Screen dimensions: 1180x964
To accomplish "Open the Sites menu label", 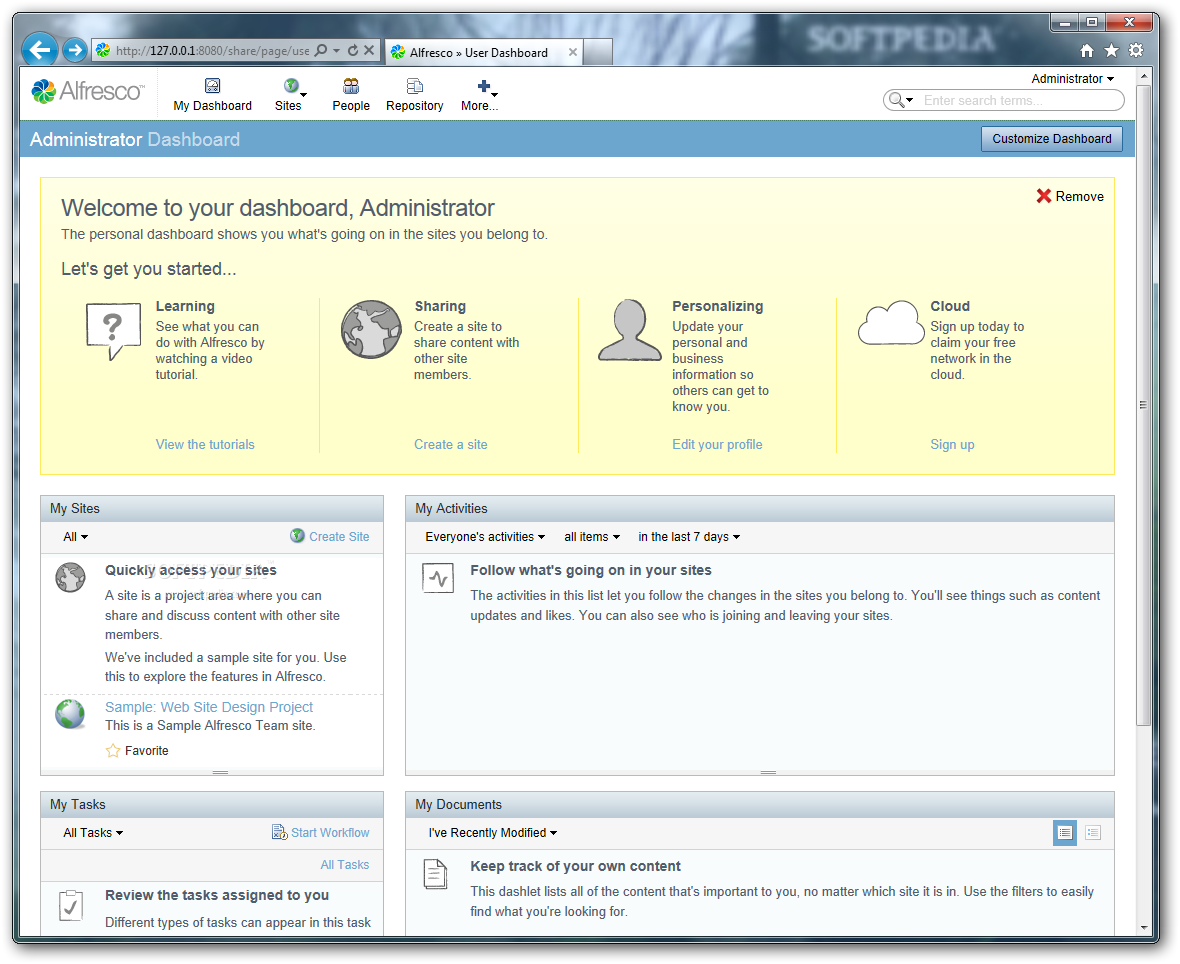I will [x=287, y=105].
